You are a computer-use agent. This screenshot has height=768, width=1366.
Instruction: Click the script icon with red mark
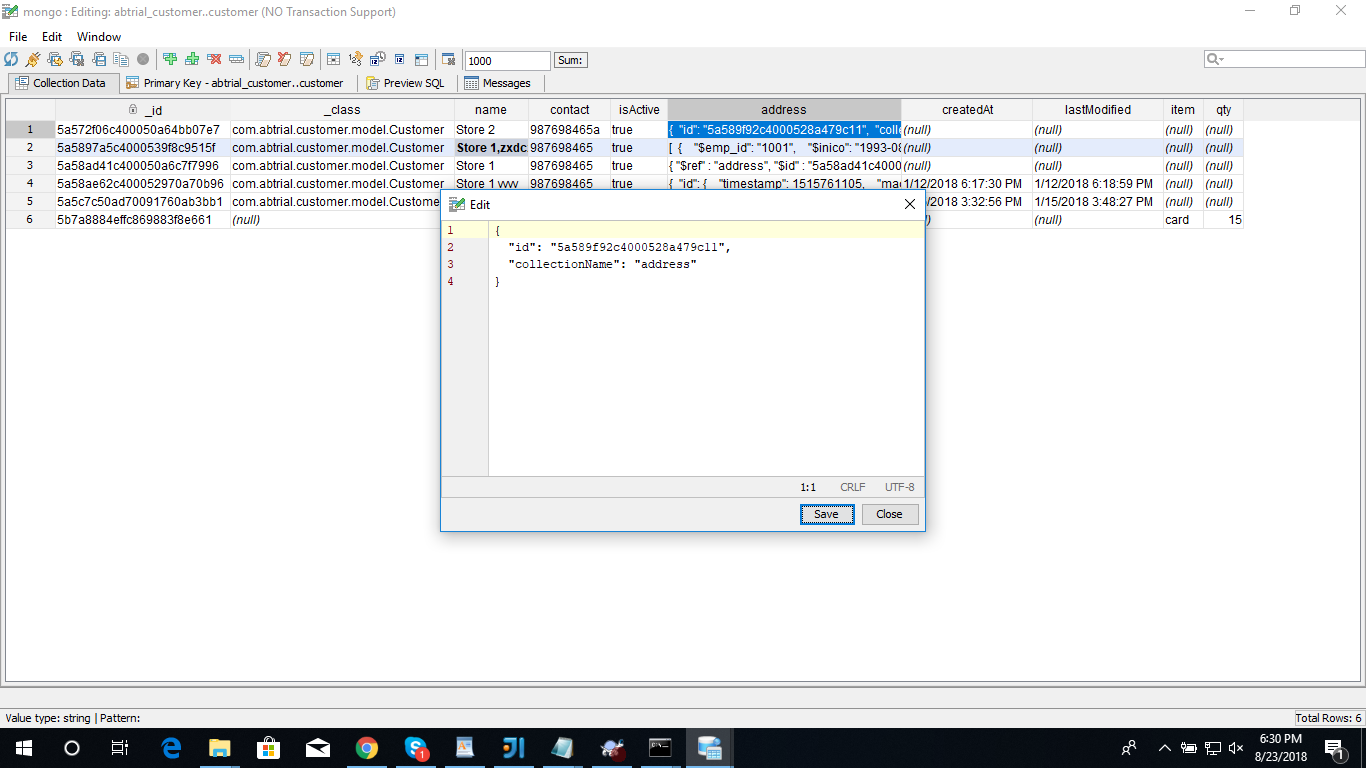285,60
